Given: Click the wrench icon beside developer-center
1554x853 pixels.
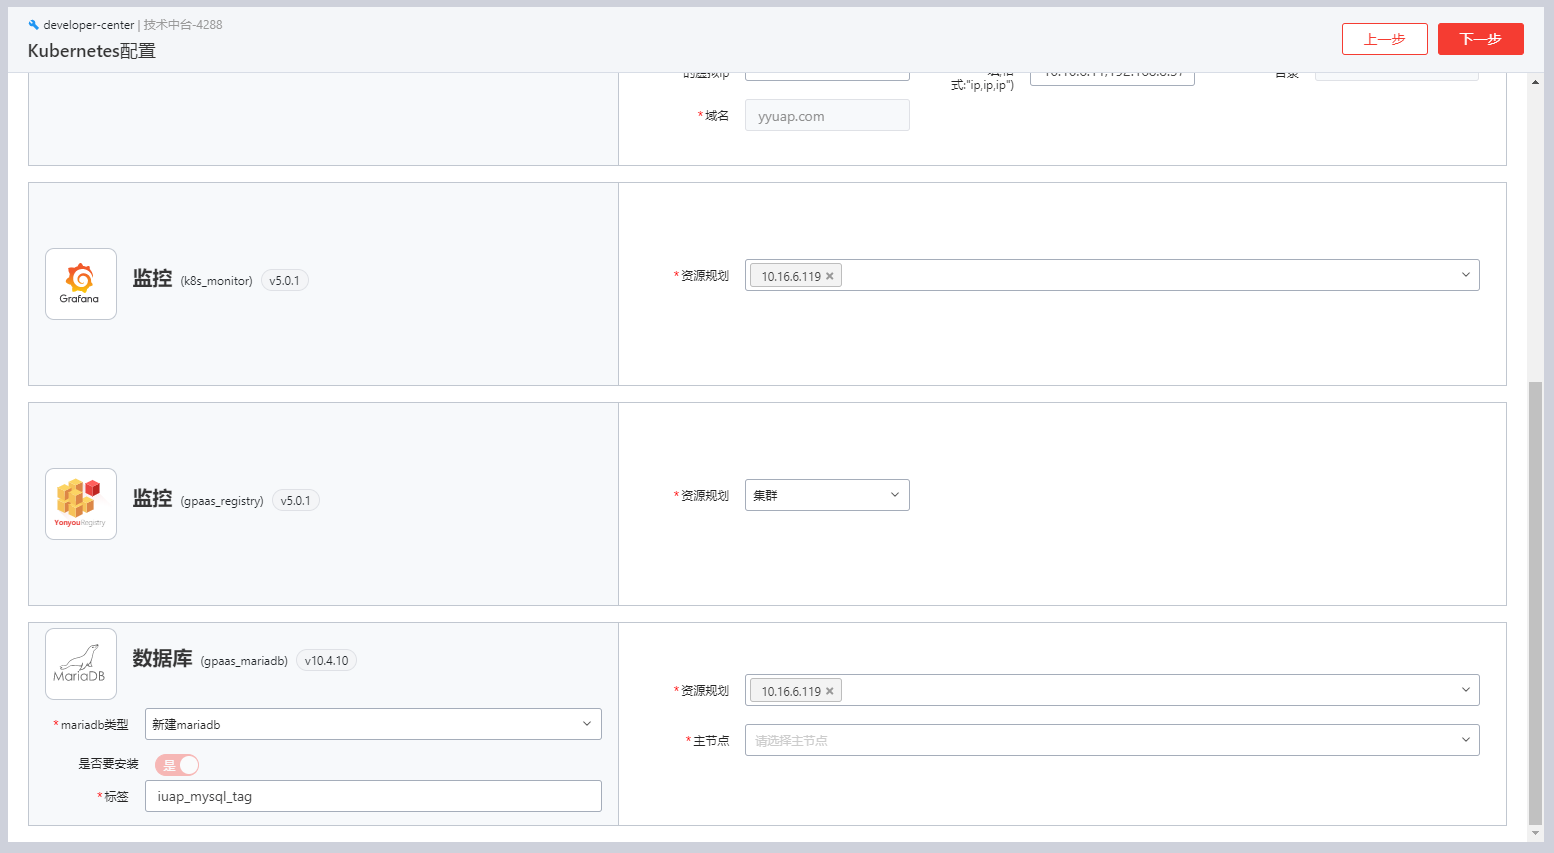Looking at the screenshot, I should (33, 25).
